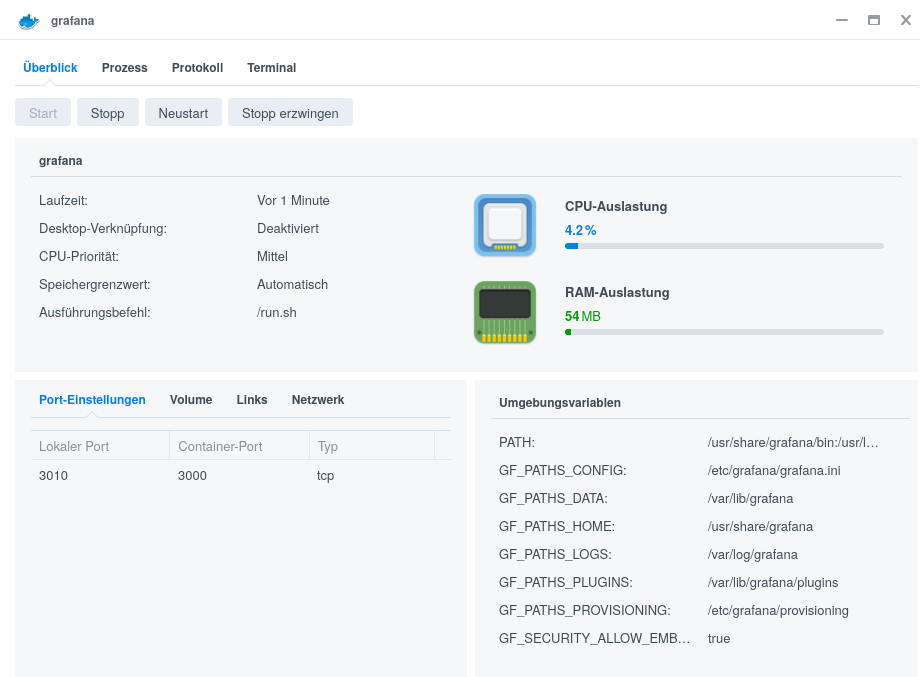Click the PATH variable value
This screenshot has height=677, width=920.
(793, 442)
